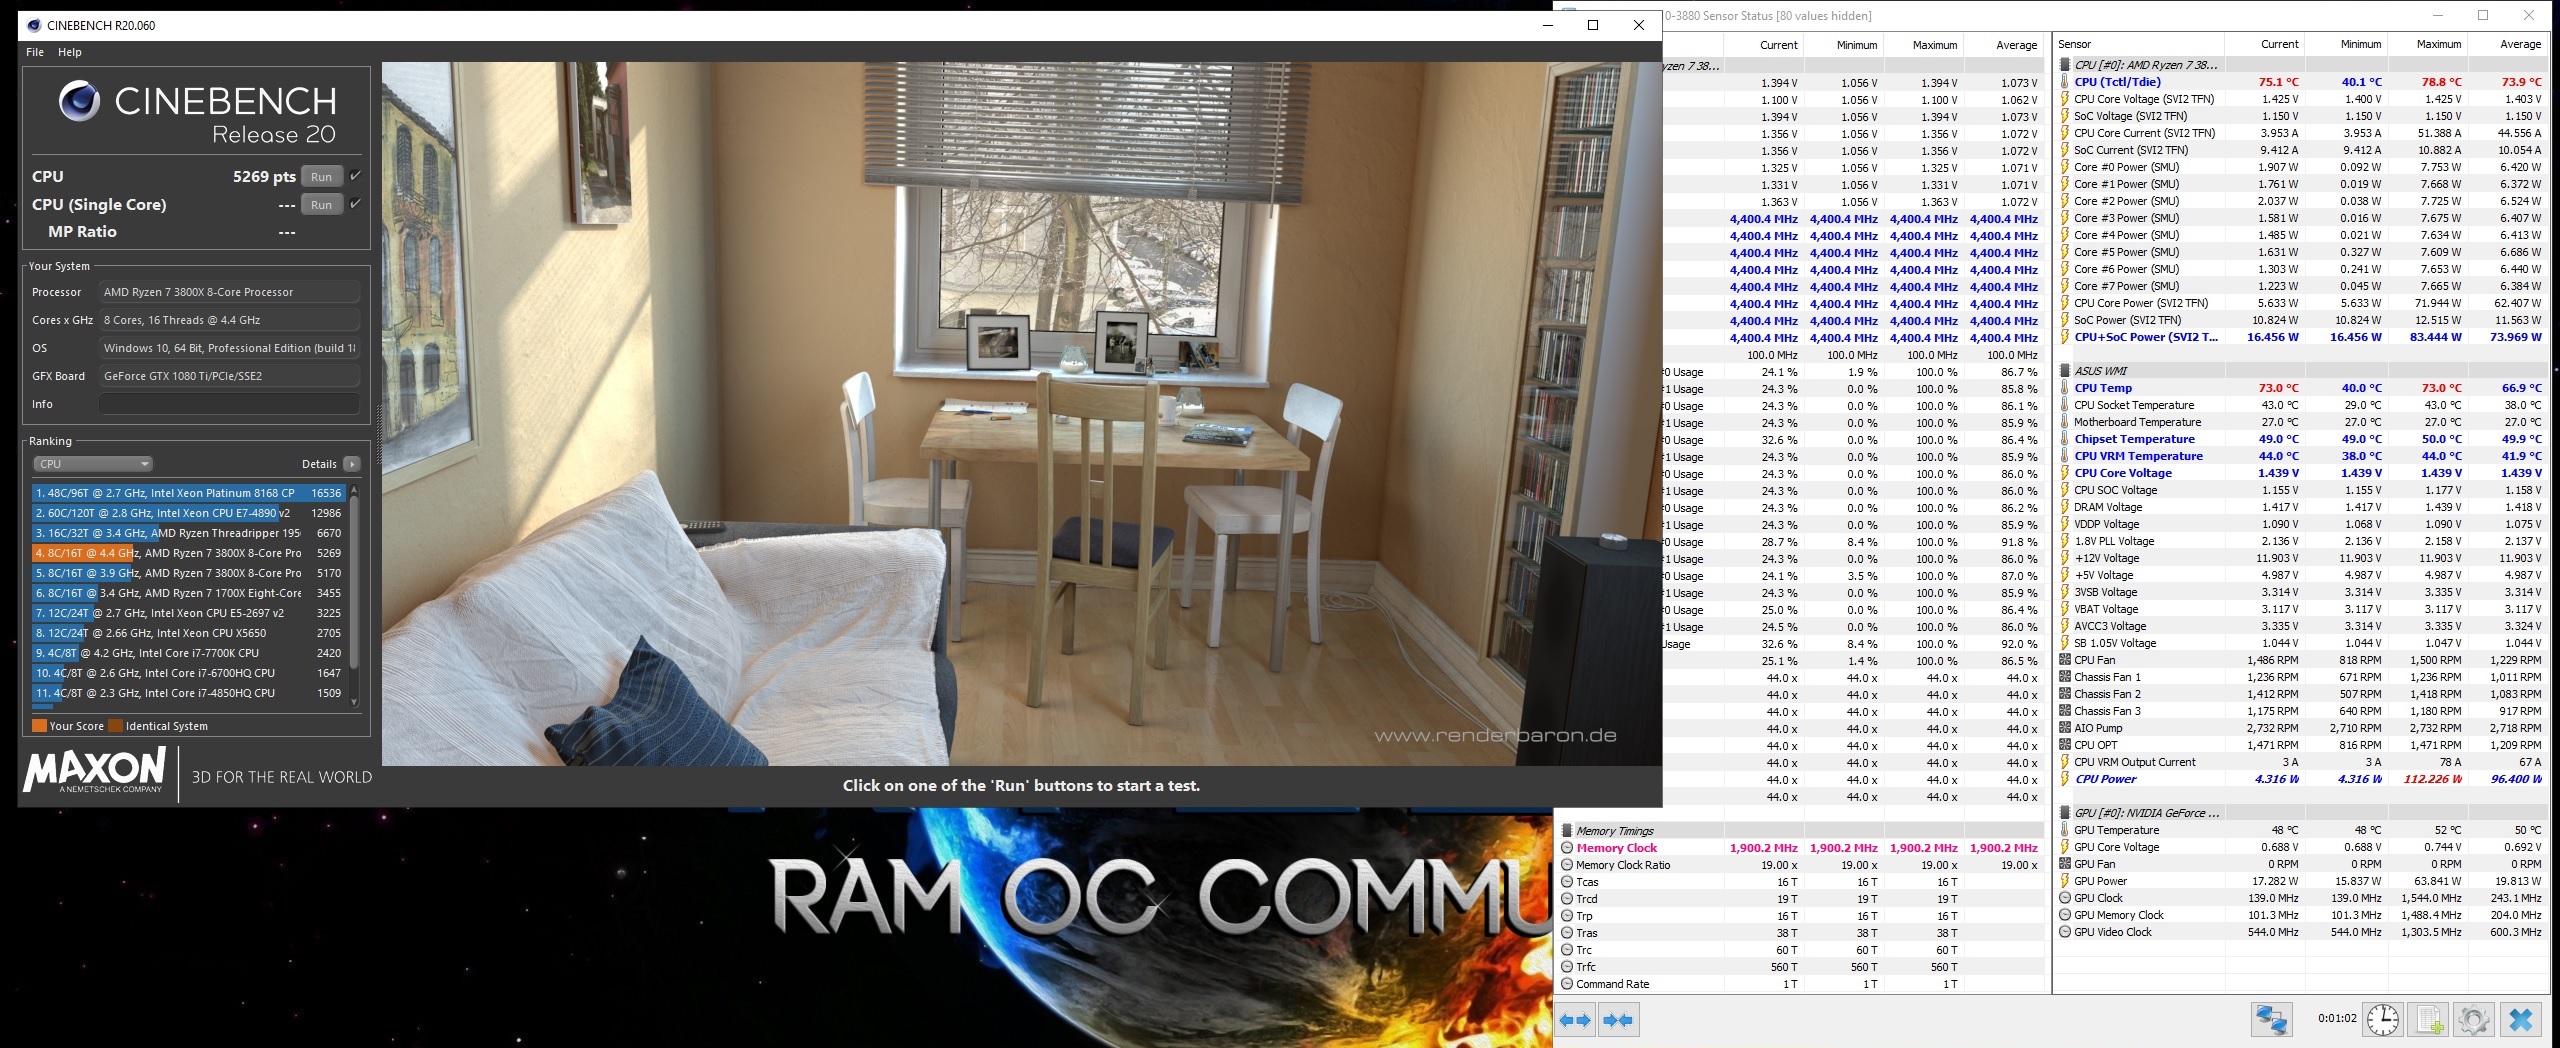This screenshot has width=2560, height=1048.
Task: Run the CPU (Single Core) benchmark
Action: coord(321,205)
